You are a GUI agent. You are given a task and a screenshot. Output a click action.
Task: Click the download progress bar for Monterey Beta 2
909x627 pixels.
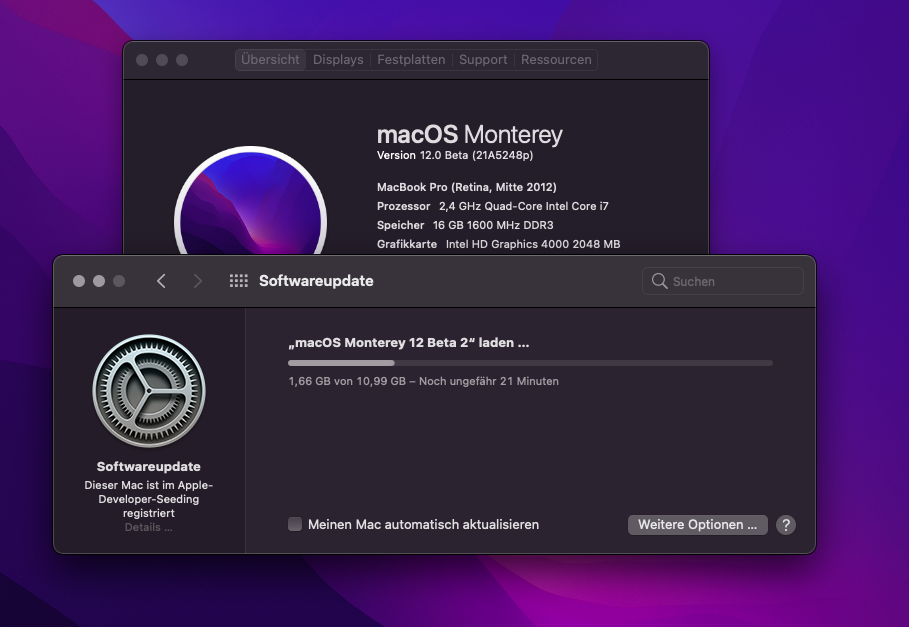click(x=530, y=363)
